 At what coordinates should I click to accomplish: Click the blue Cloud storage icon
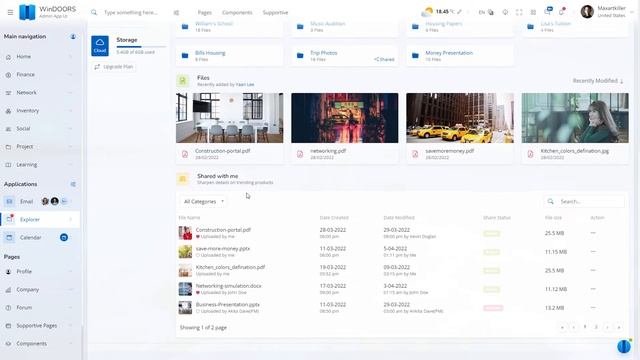[100, 46]
